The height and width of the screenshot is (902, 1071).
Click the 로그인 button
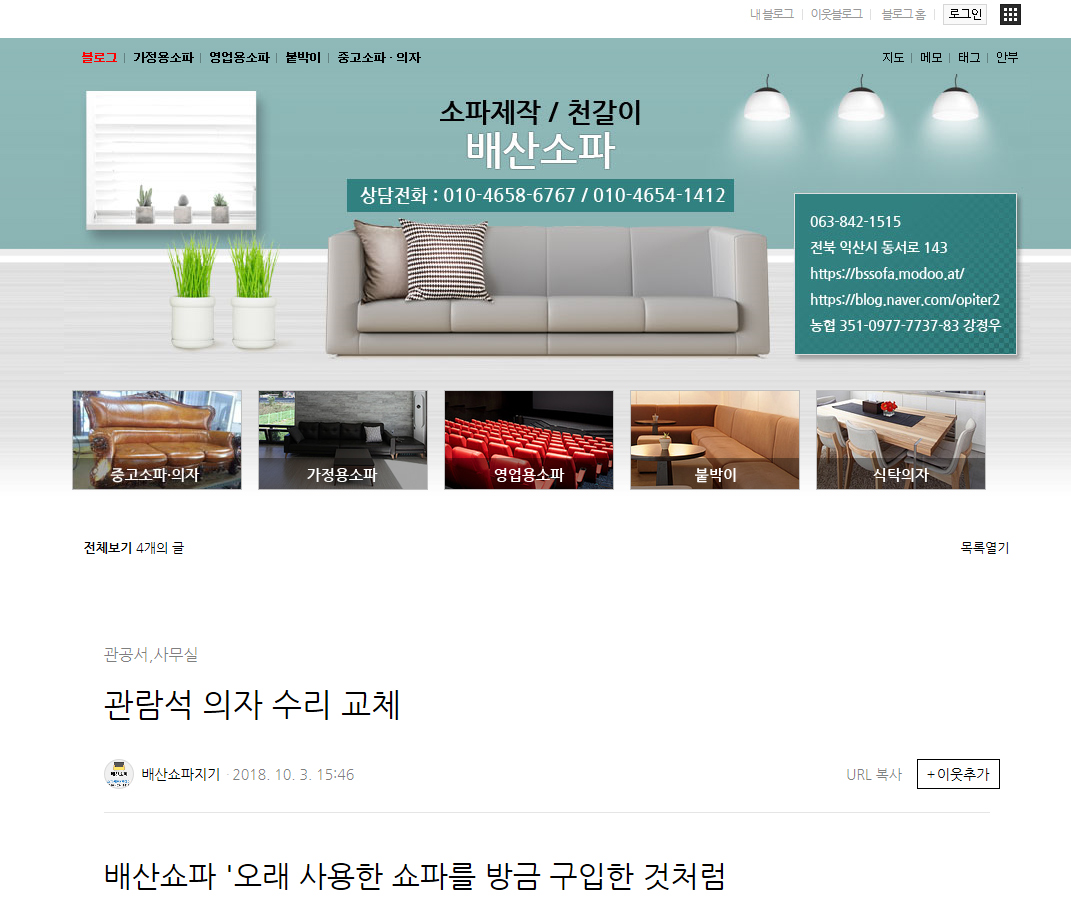click(x=964, y=14)
